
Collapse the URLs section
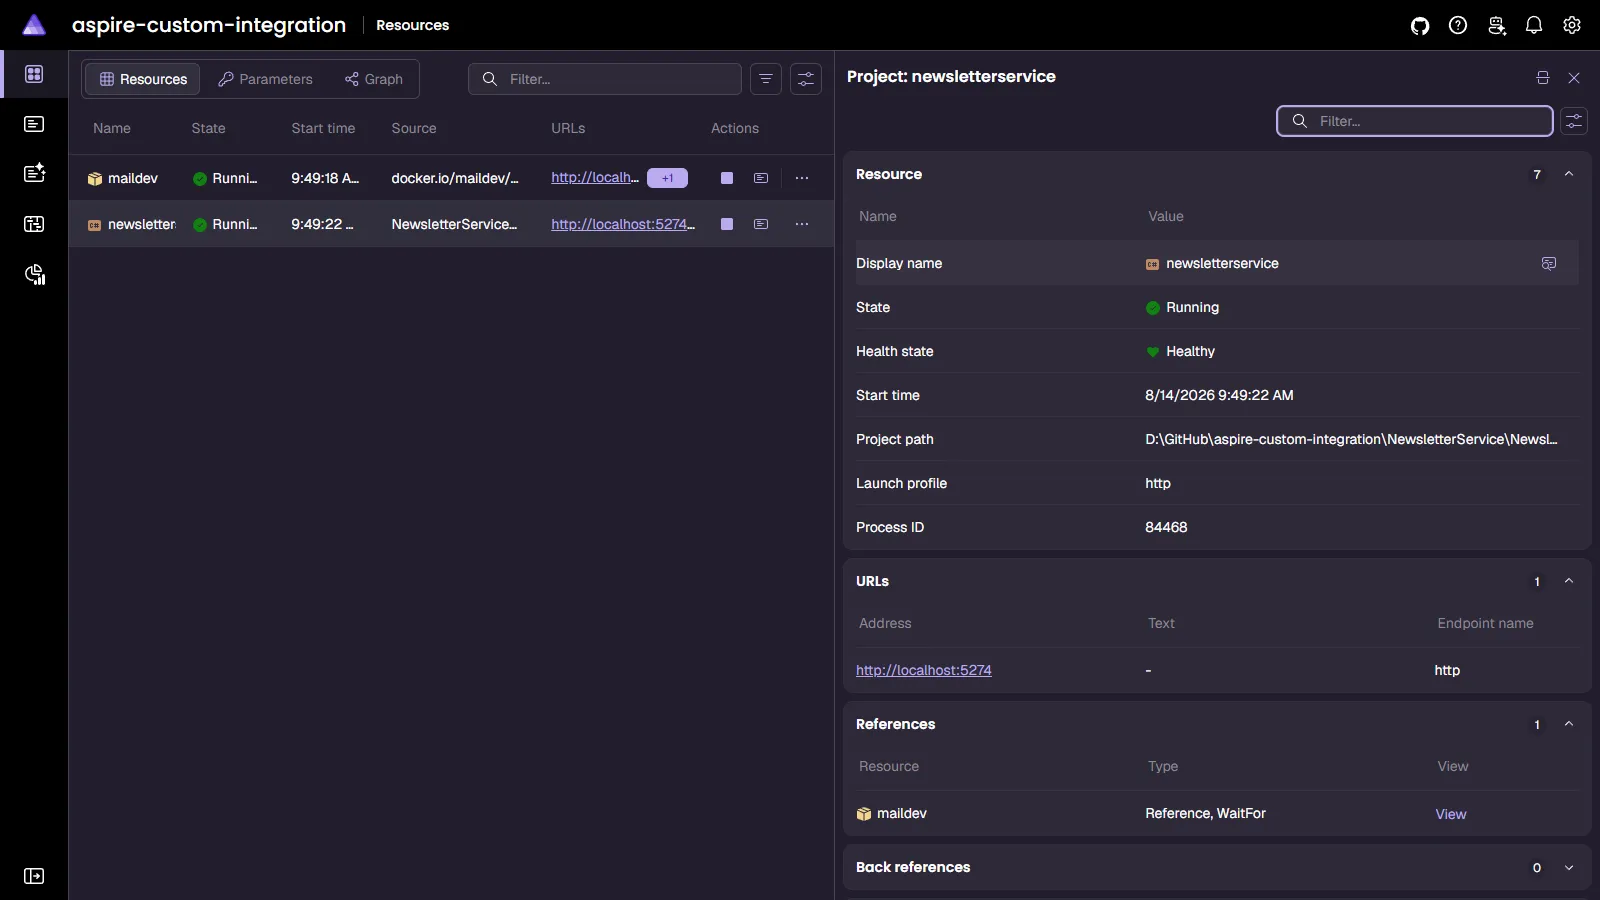click(x=1569, y=581)
